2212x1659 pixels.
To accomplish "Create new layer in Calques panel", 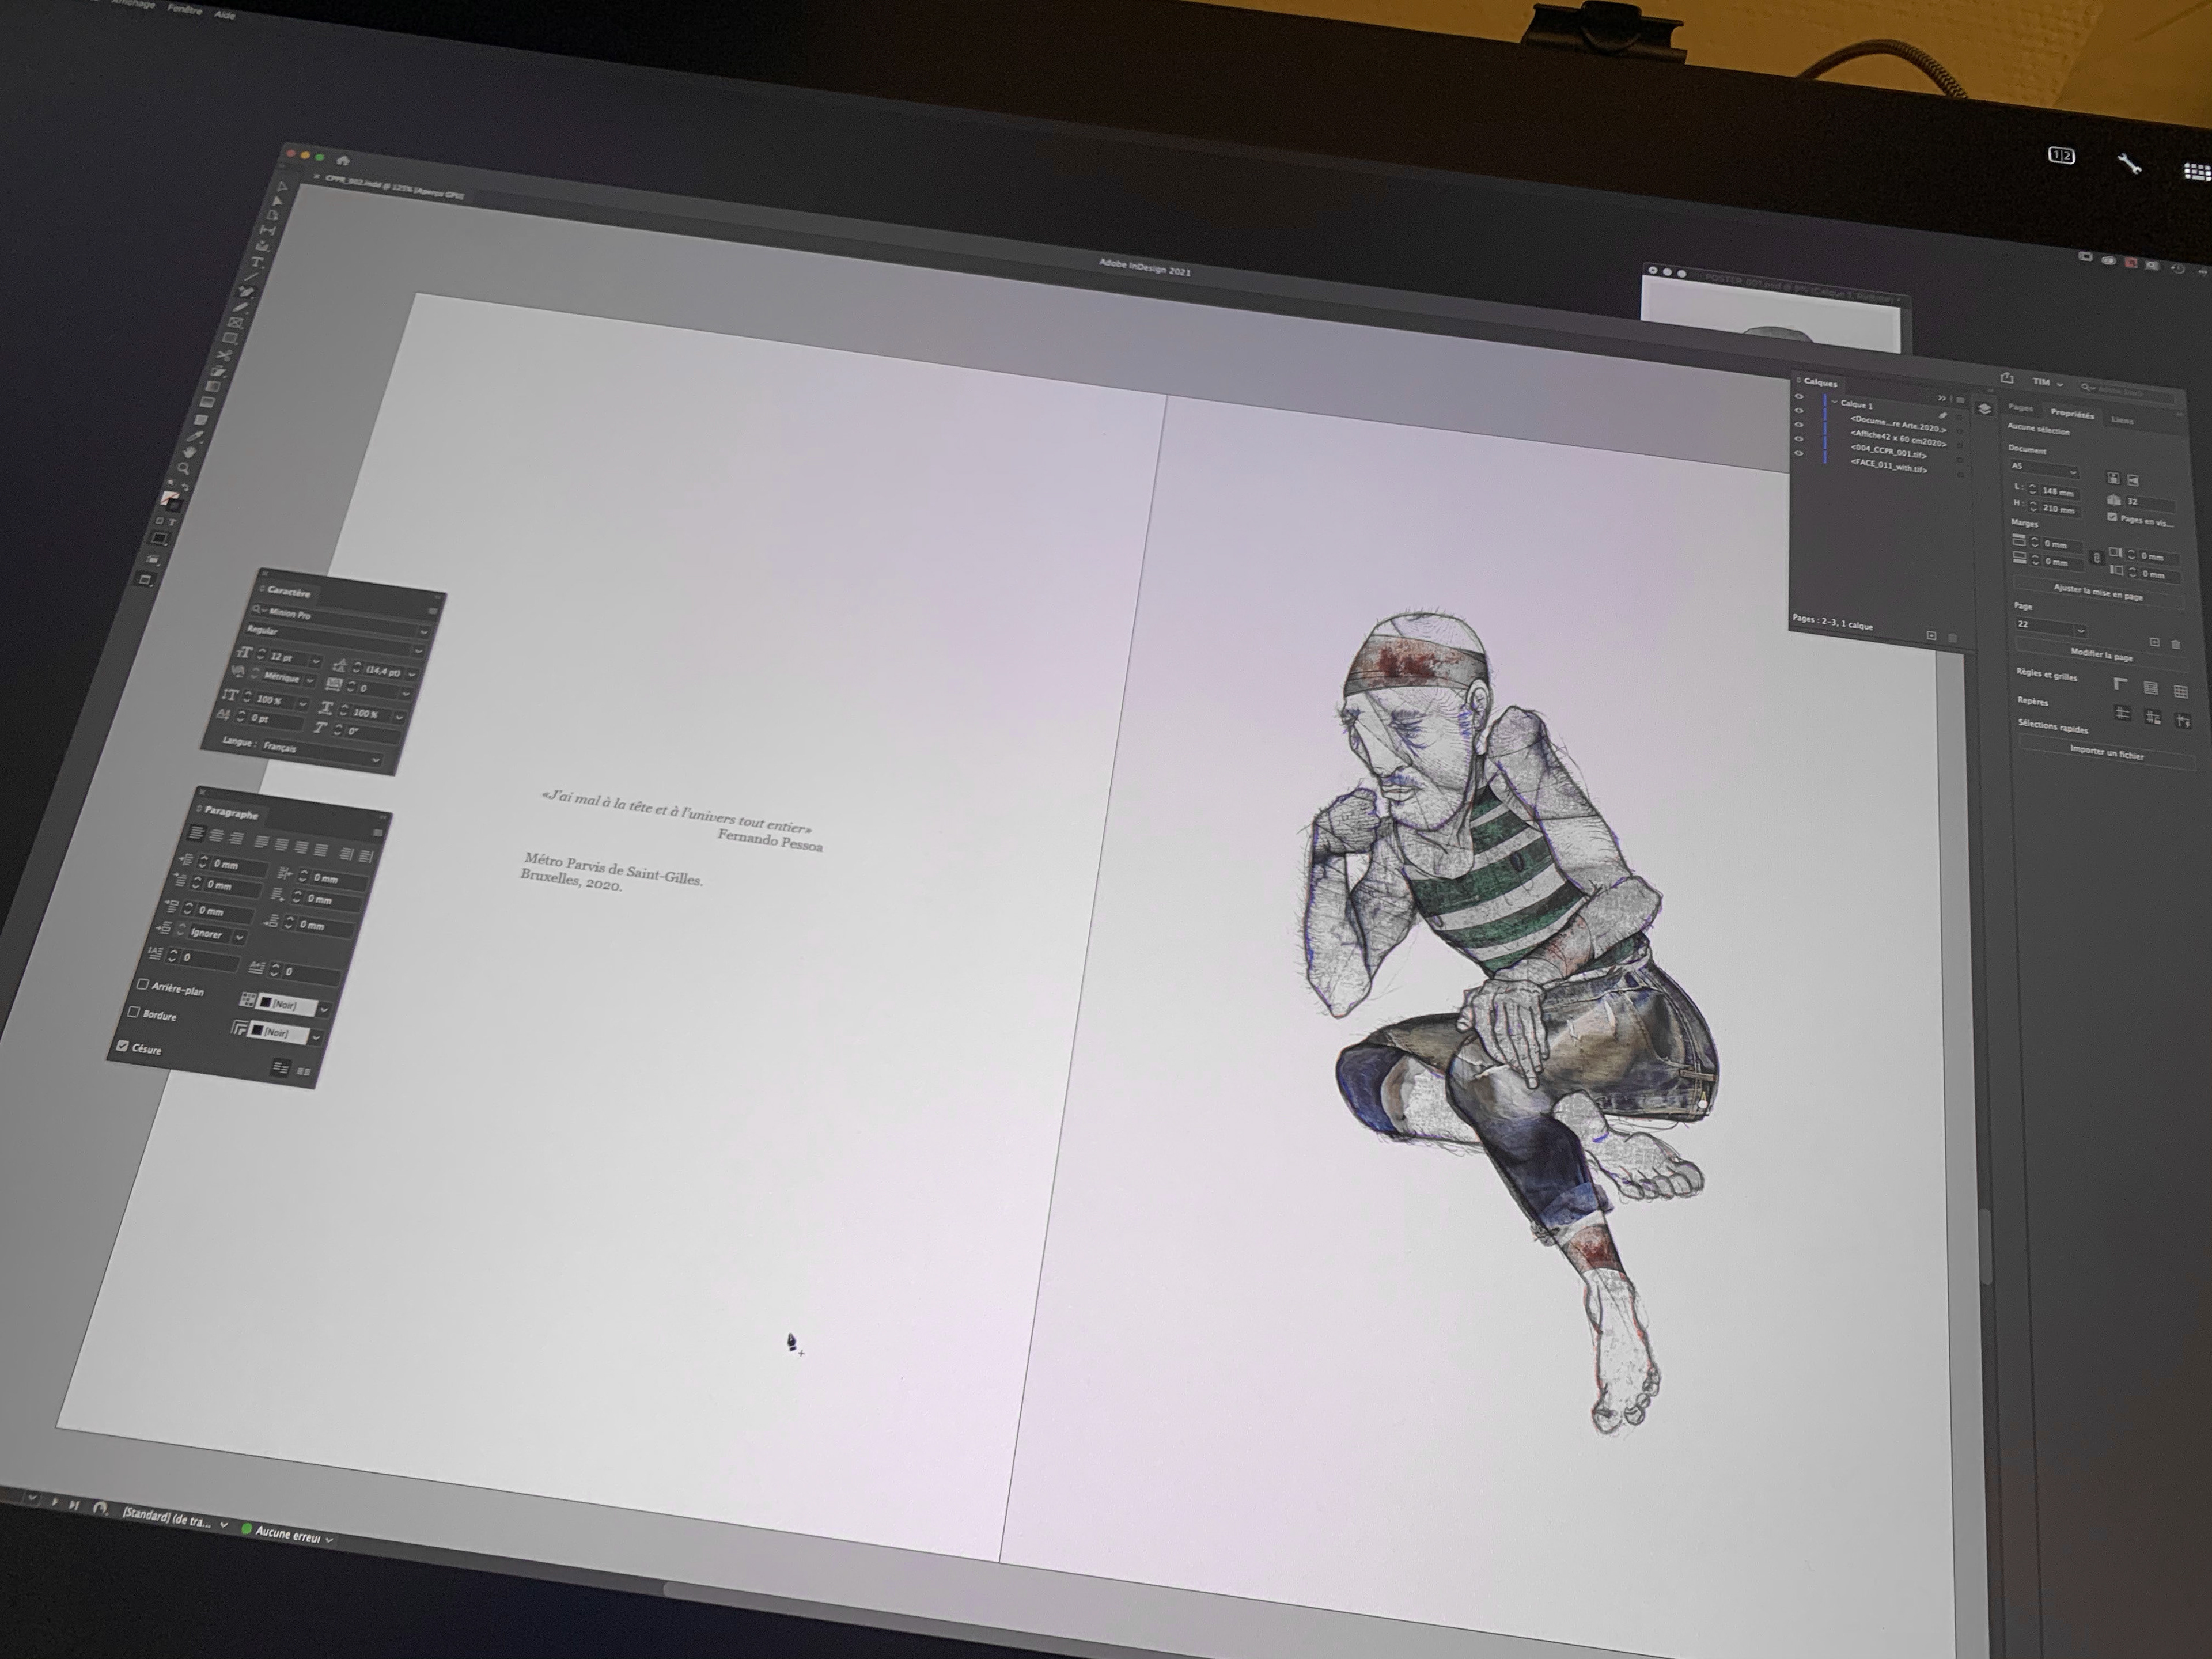I will coord(1931,636).
